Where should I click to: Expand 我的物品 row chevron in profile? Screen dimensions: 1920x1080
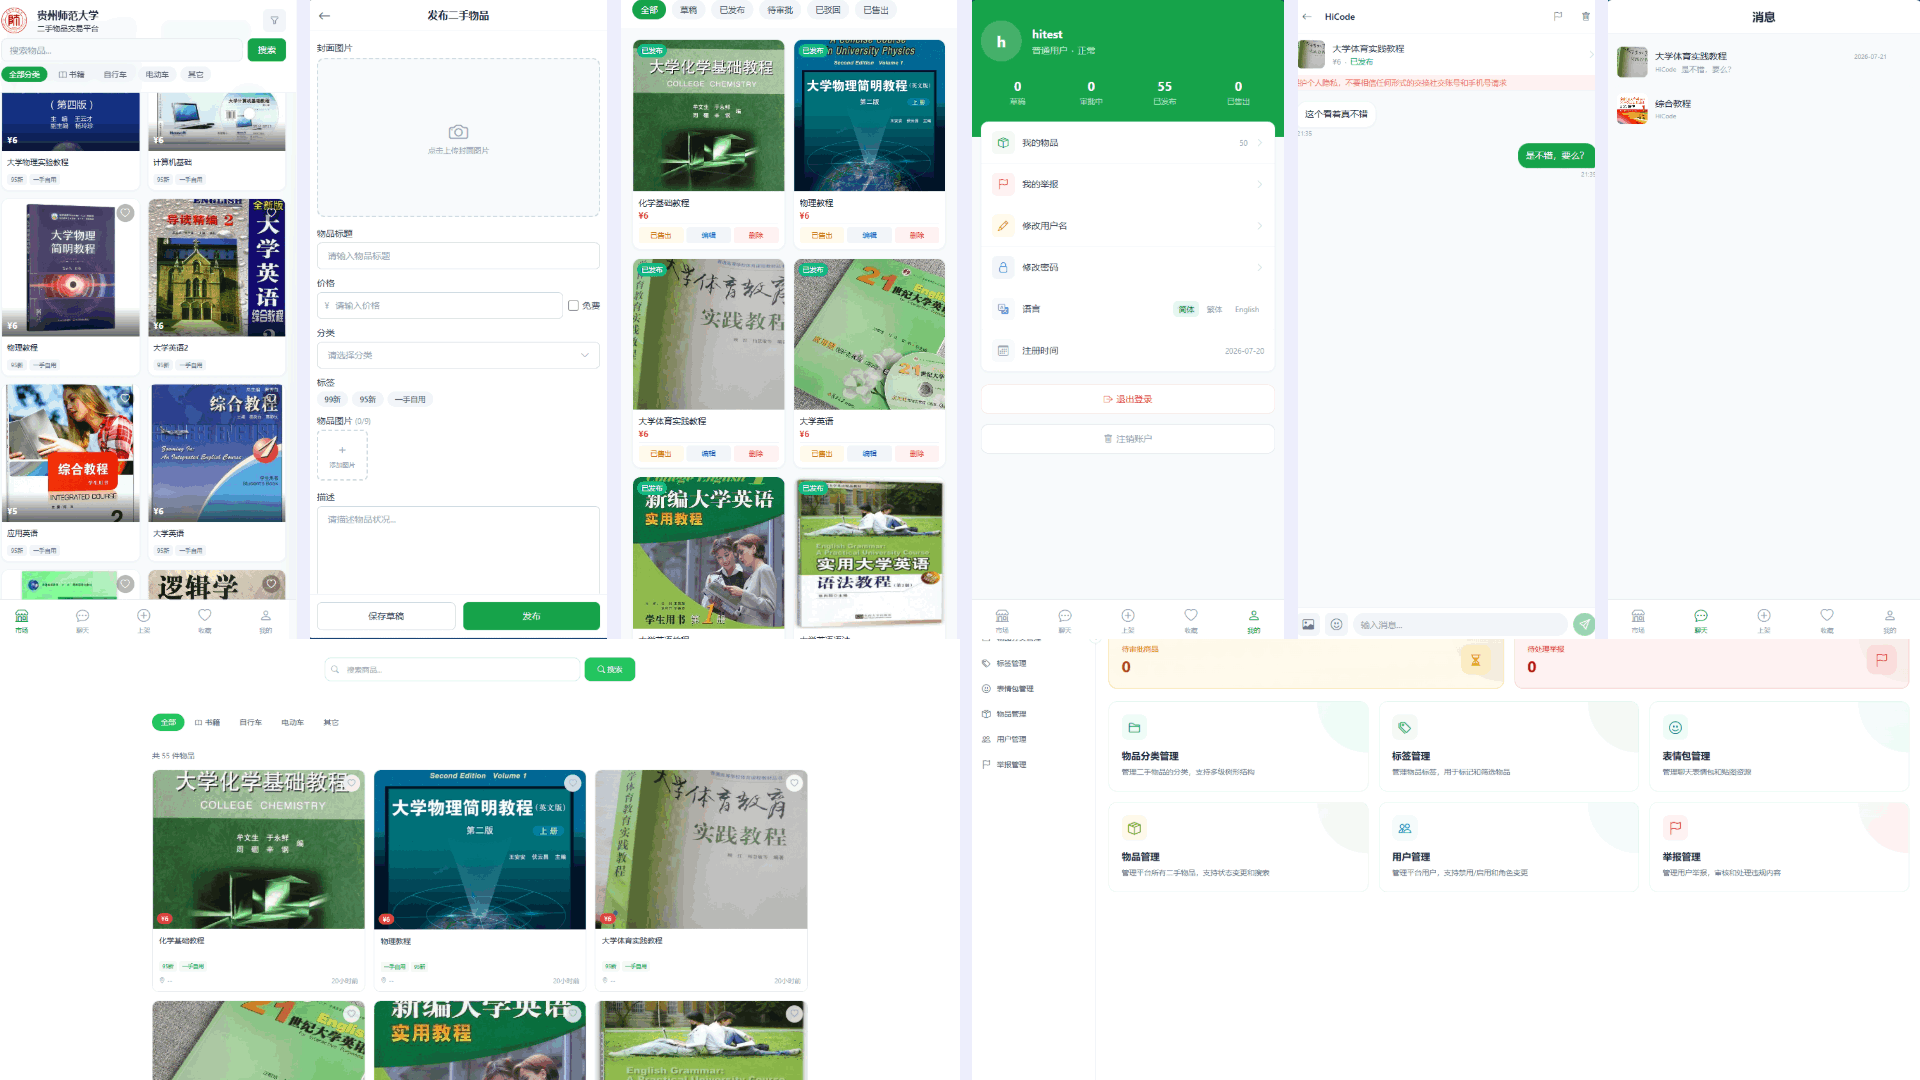(x=1259, y=143)
